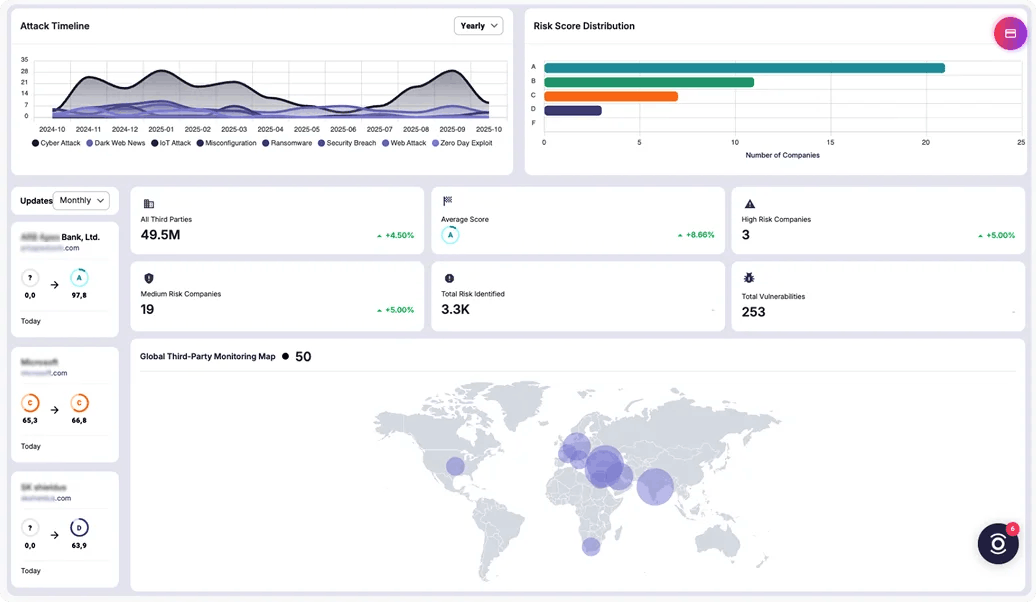Open the Microsoft update card title
The image size is (1036, 602).
click(x=40, y=362)
